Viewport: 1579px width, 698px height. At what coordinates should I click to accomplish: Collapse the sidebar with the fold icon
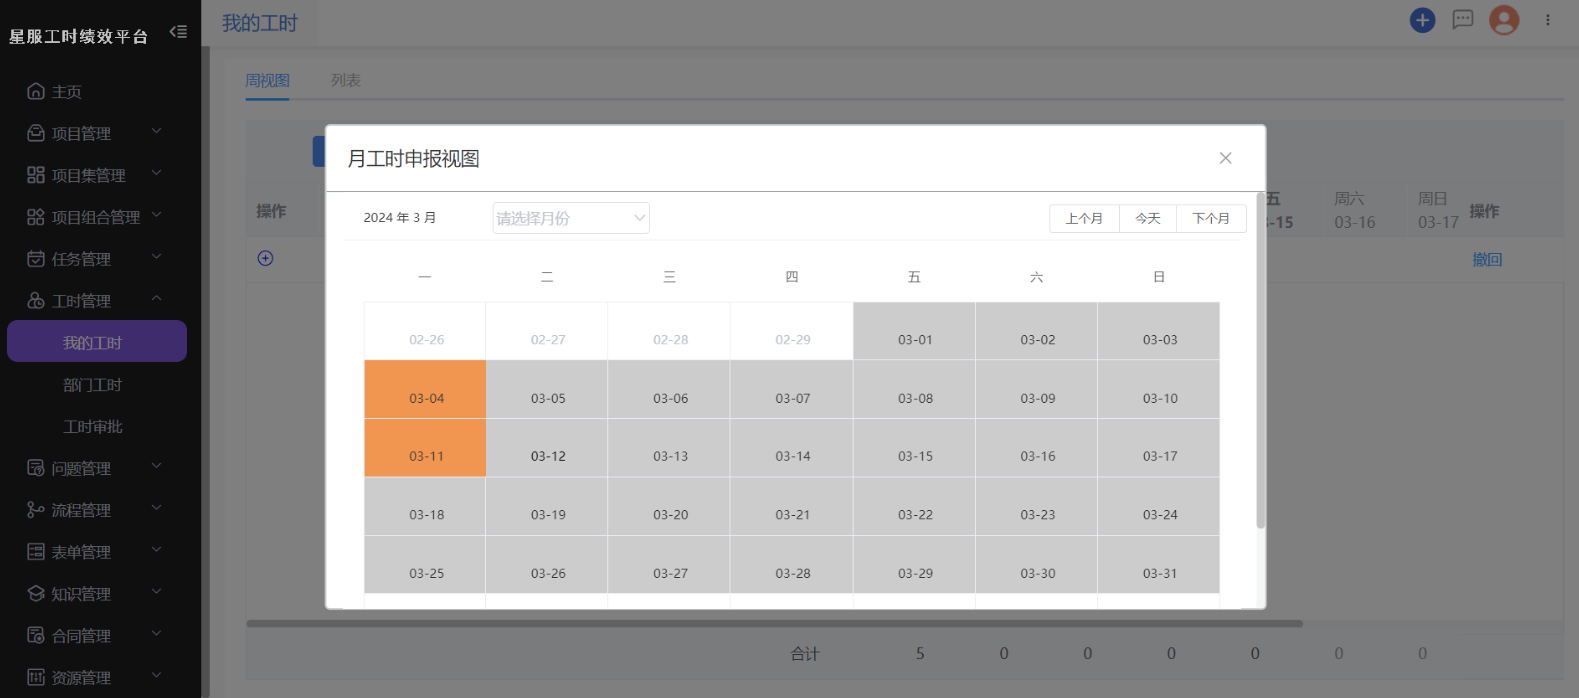coord(178,32)
